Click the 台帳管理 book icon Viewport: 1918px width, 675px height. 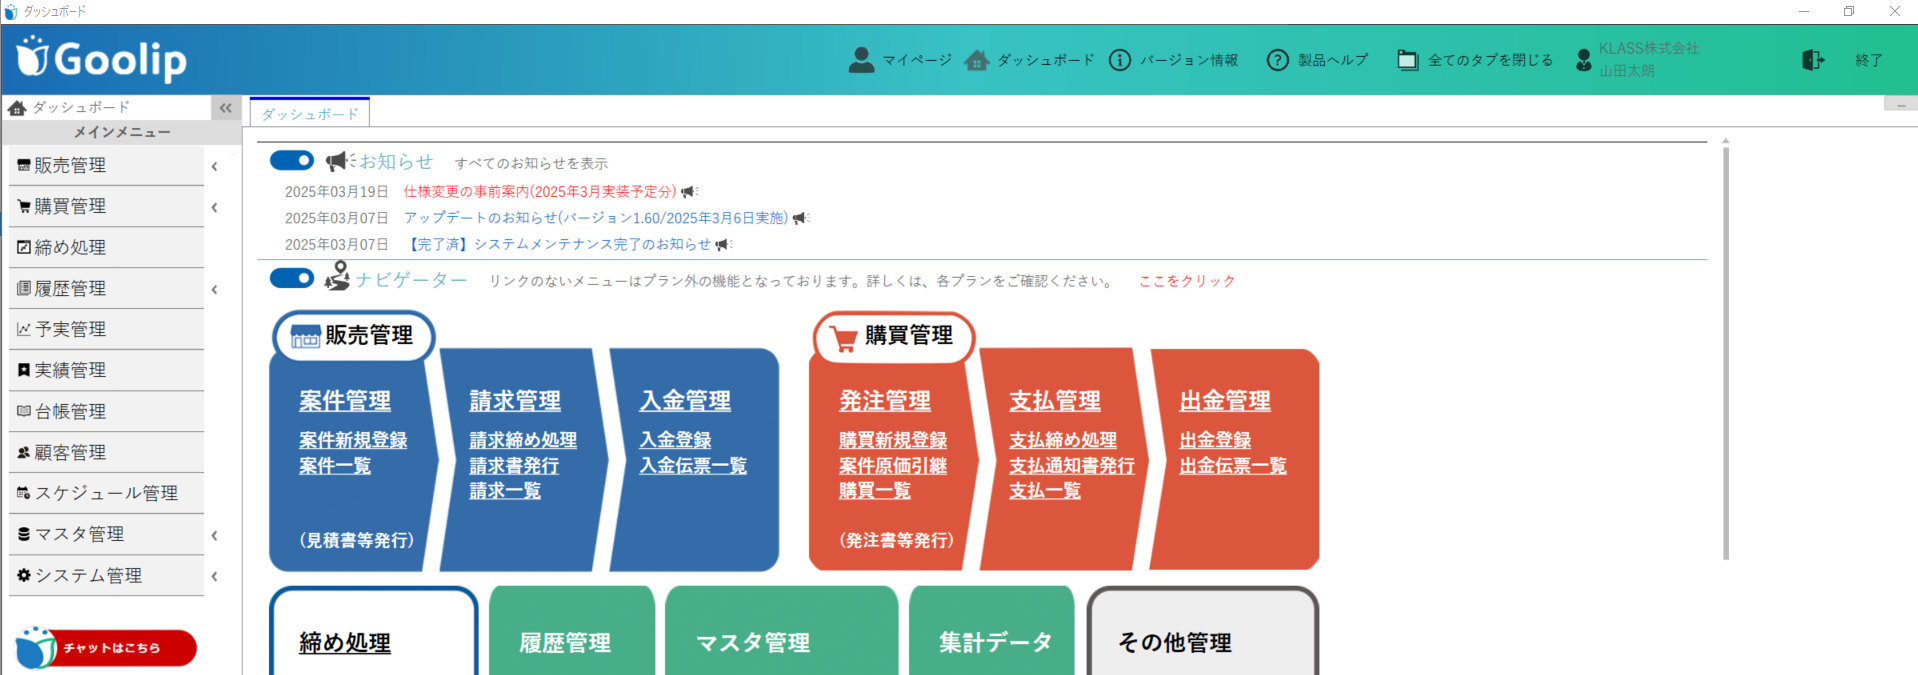pyautogui.click(x=24, y=411)
